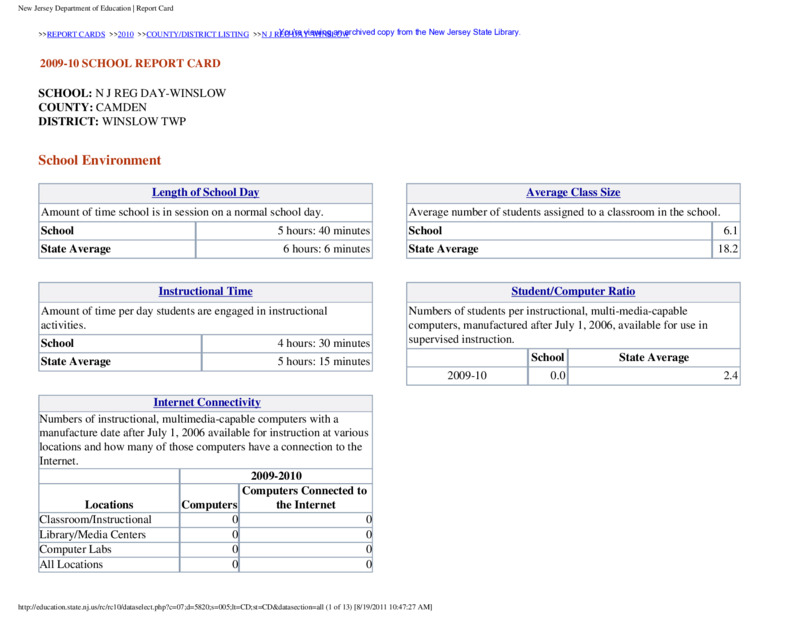Viewport: 800px width, 618px height.
Task: Select the 'Computers Connected to the Internet' header
Action: click(305, 498)
